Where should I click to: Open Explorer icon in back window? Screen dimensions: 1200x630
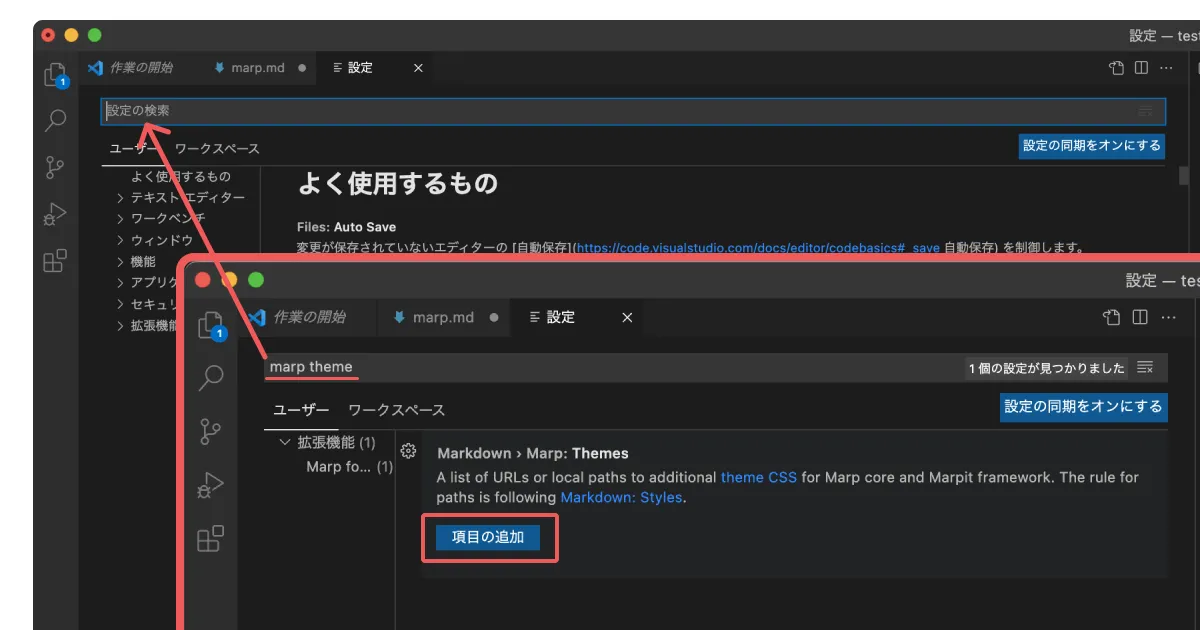click(x=56, y=75)
